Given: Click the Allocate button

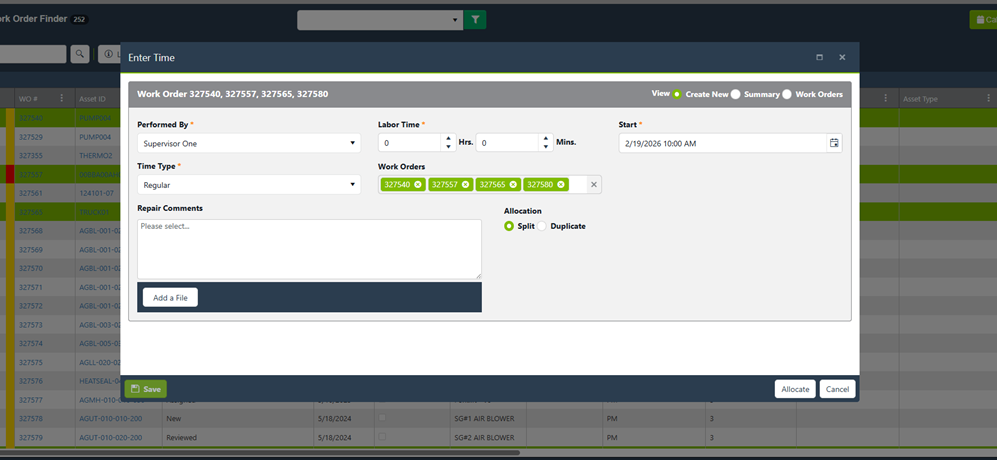Looking at the screenshot, I should click(x=795, y=389).
